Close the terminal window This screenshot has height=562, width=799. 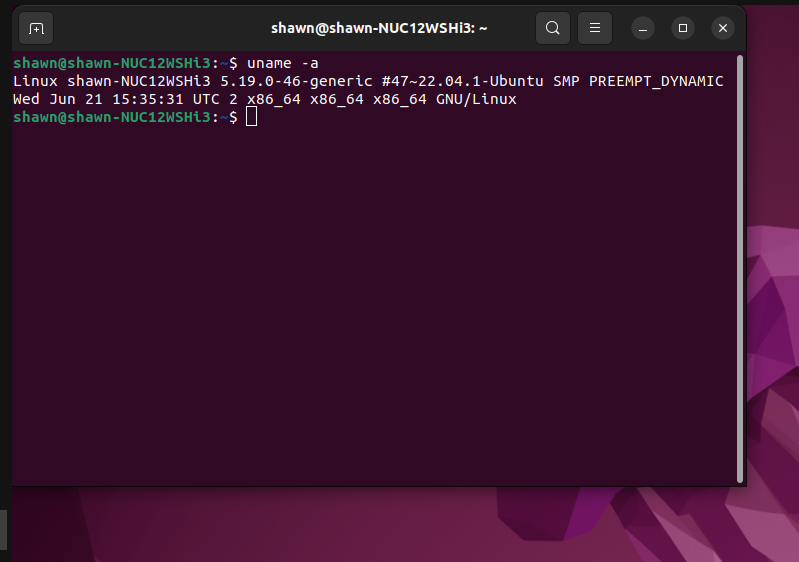tap(723, 28)
